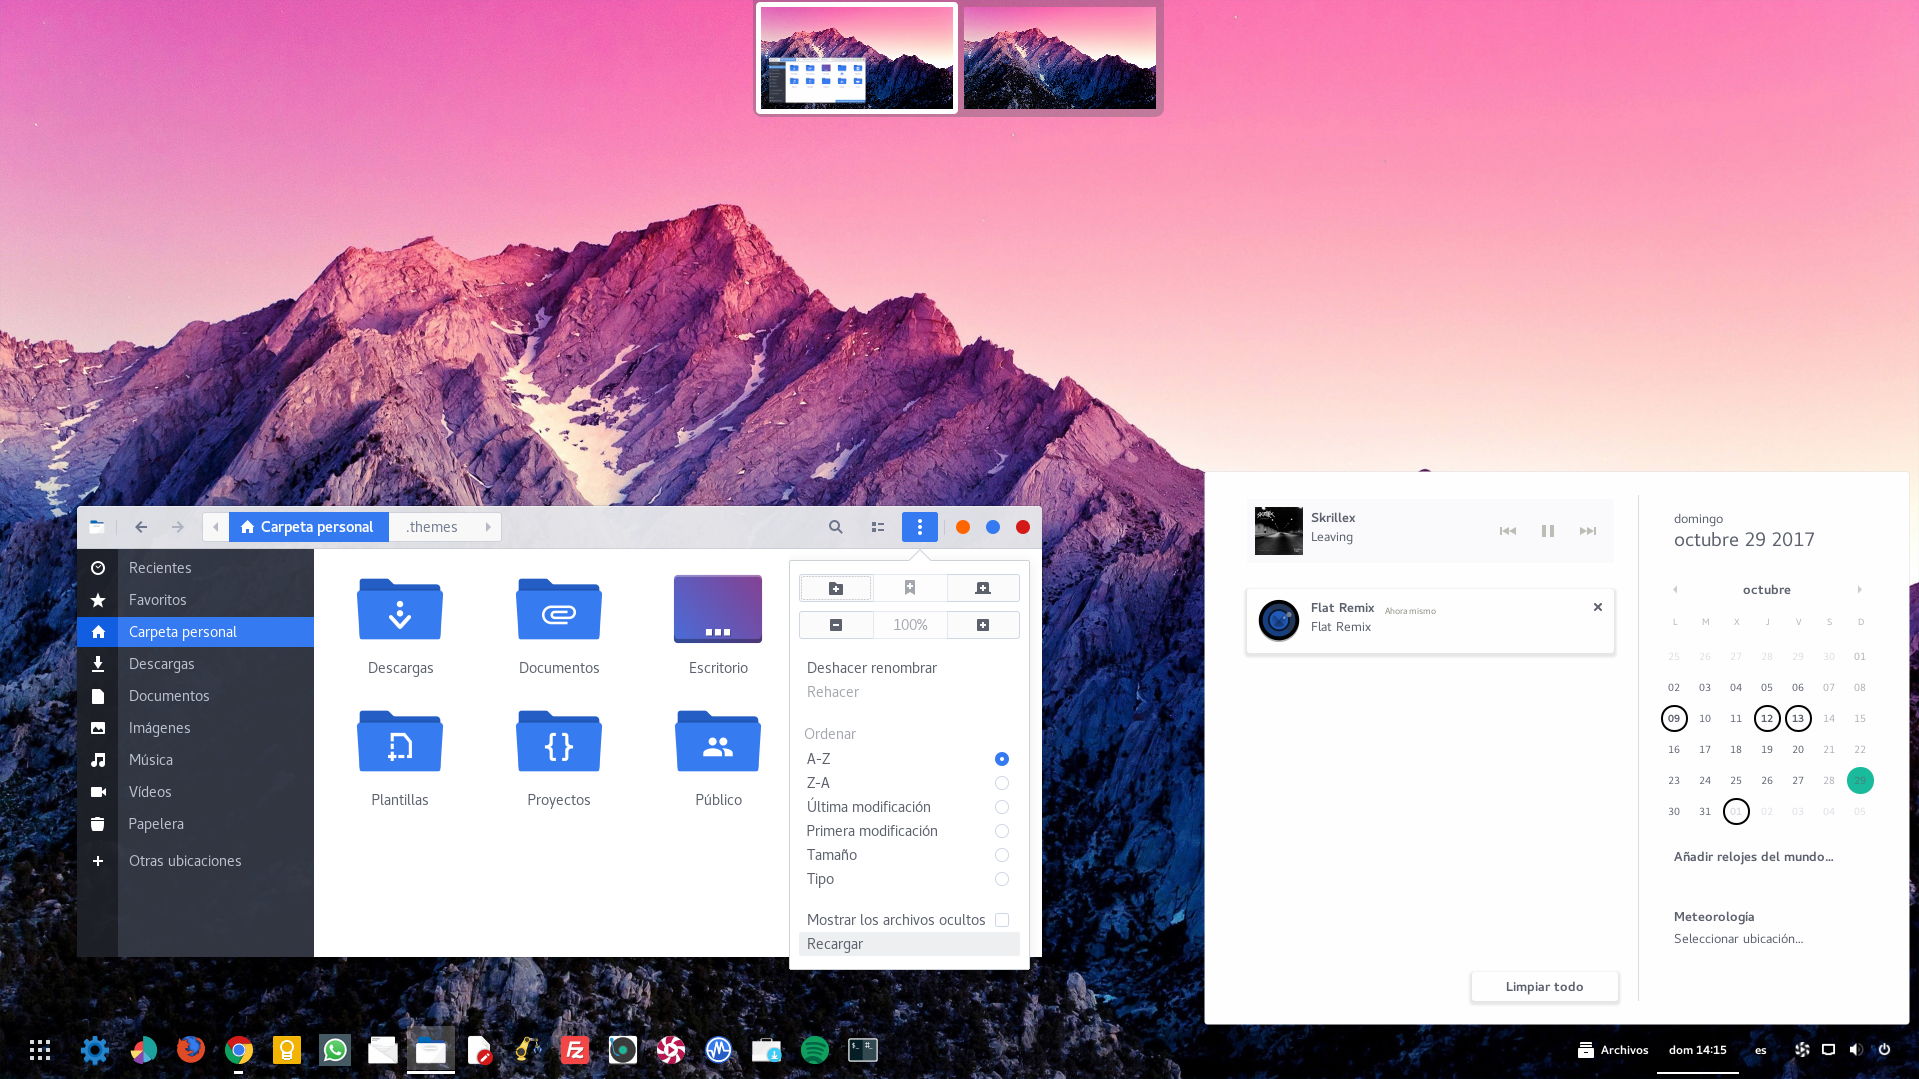Select the Plantillas folder icon
Screen dimensions: 1919x1079
coord(400,740)
